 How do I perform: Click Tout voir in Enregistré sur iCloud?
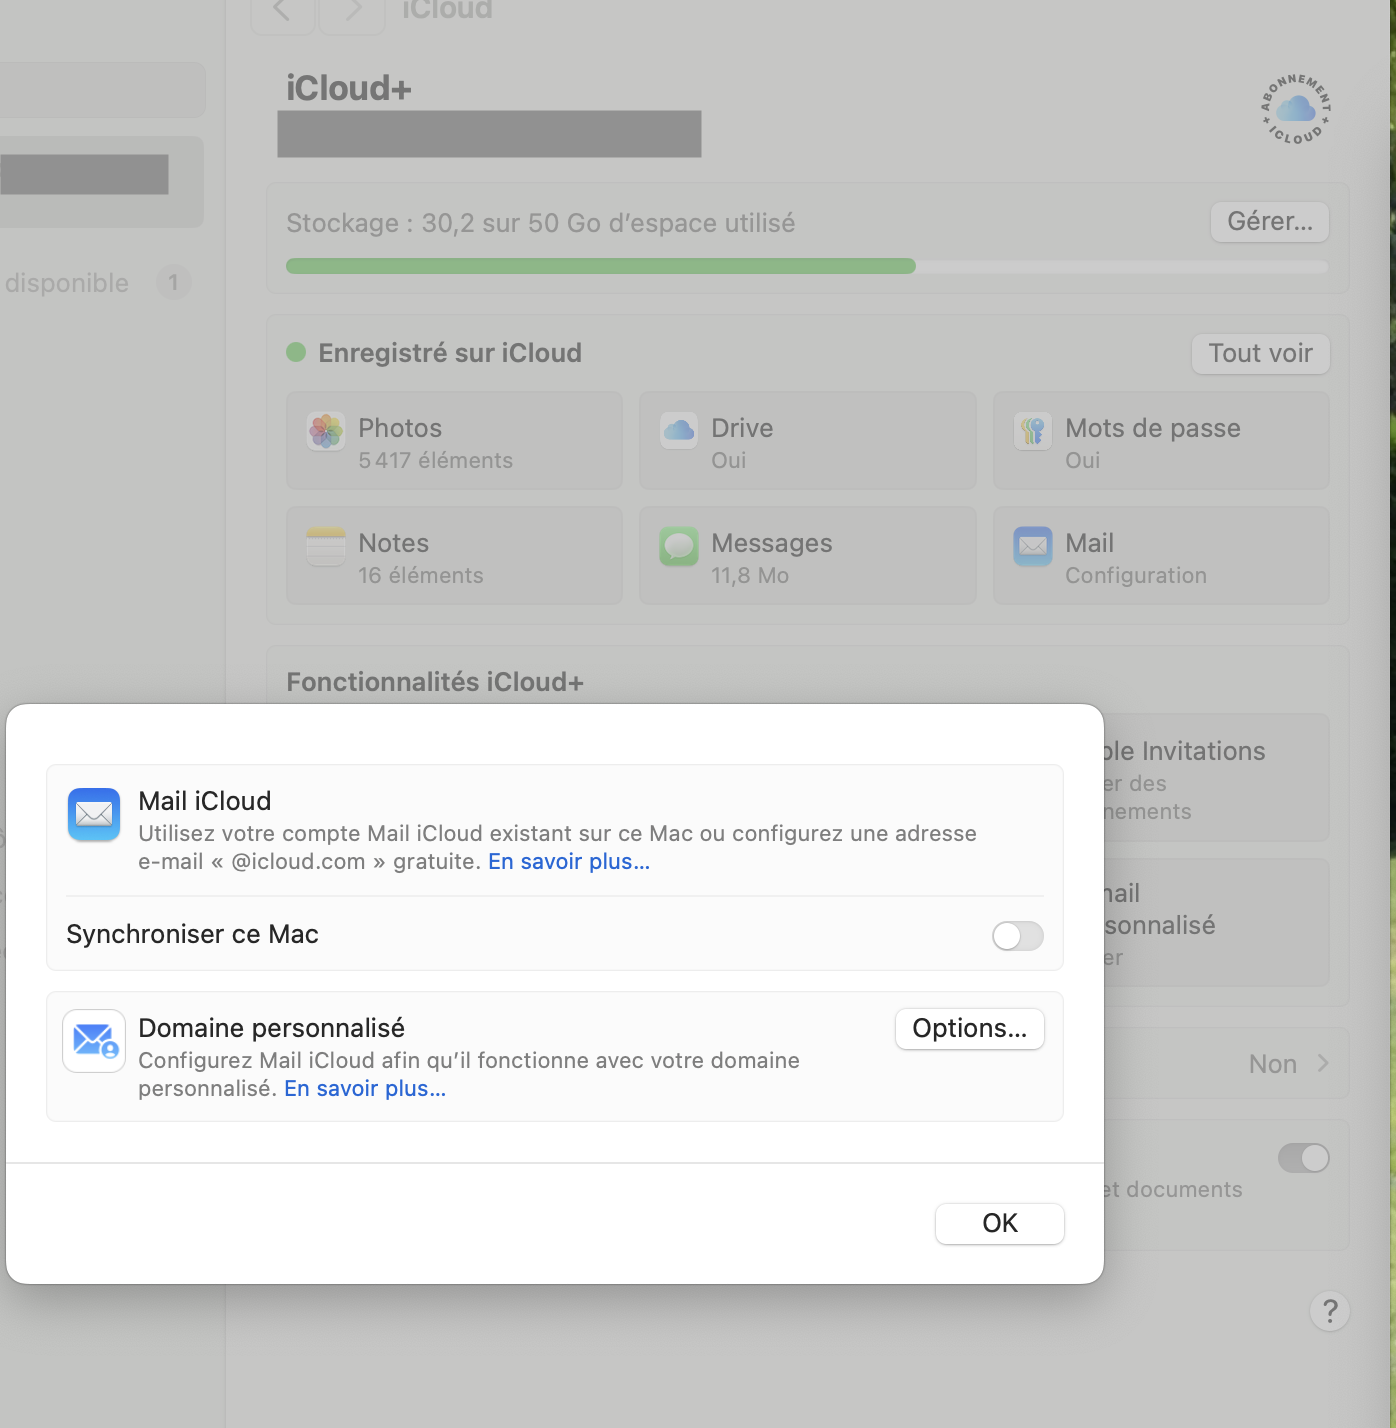[x=1261, y=353]
